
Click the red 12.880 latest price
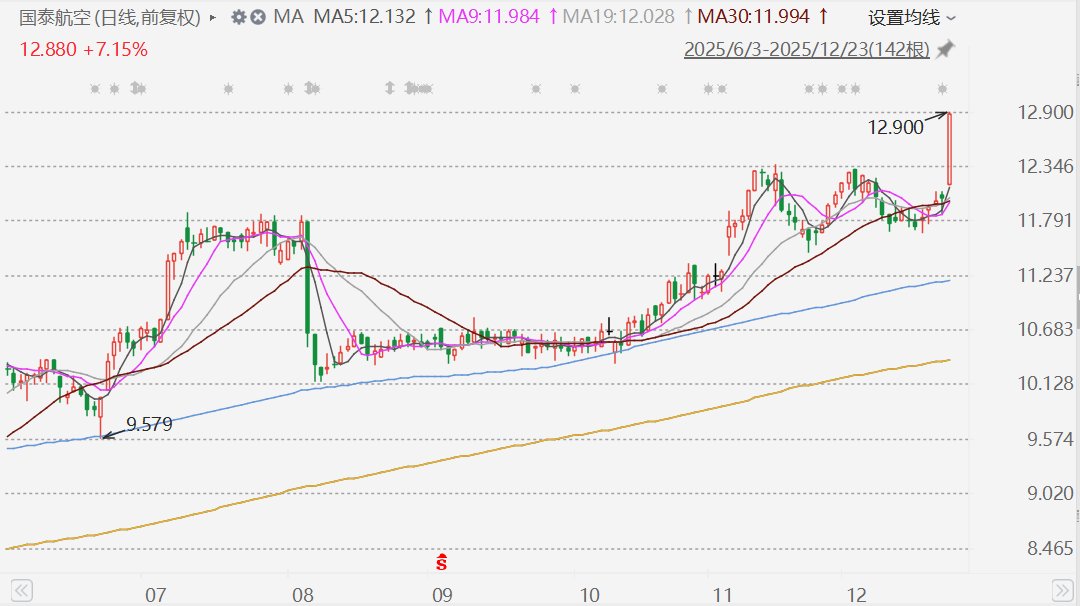48,50
